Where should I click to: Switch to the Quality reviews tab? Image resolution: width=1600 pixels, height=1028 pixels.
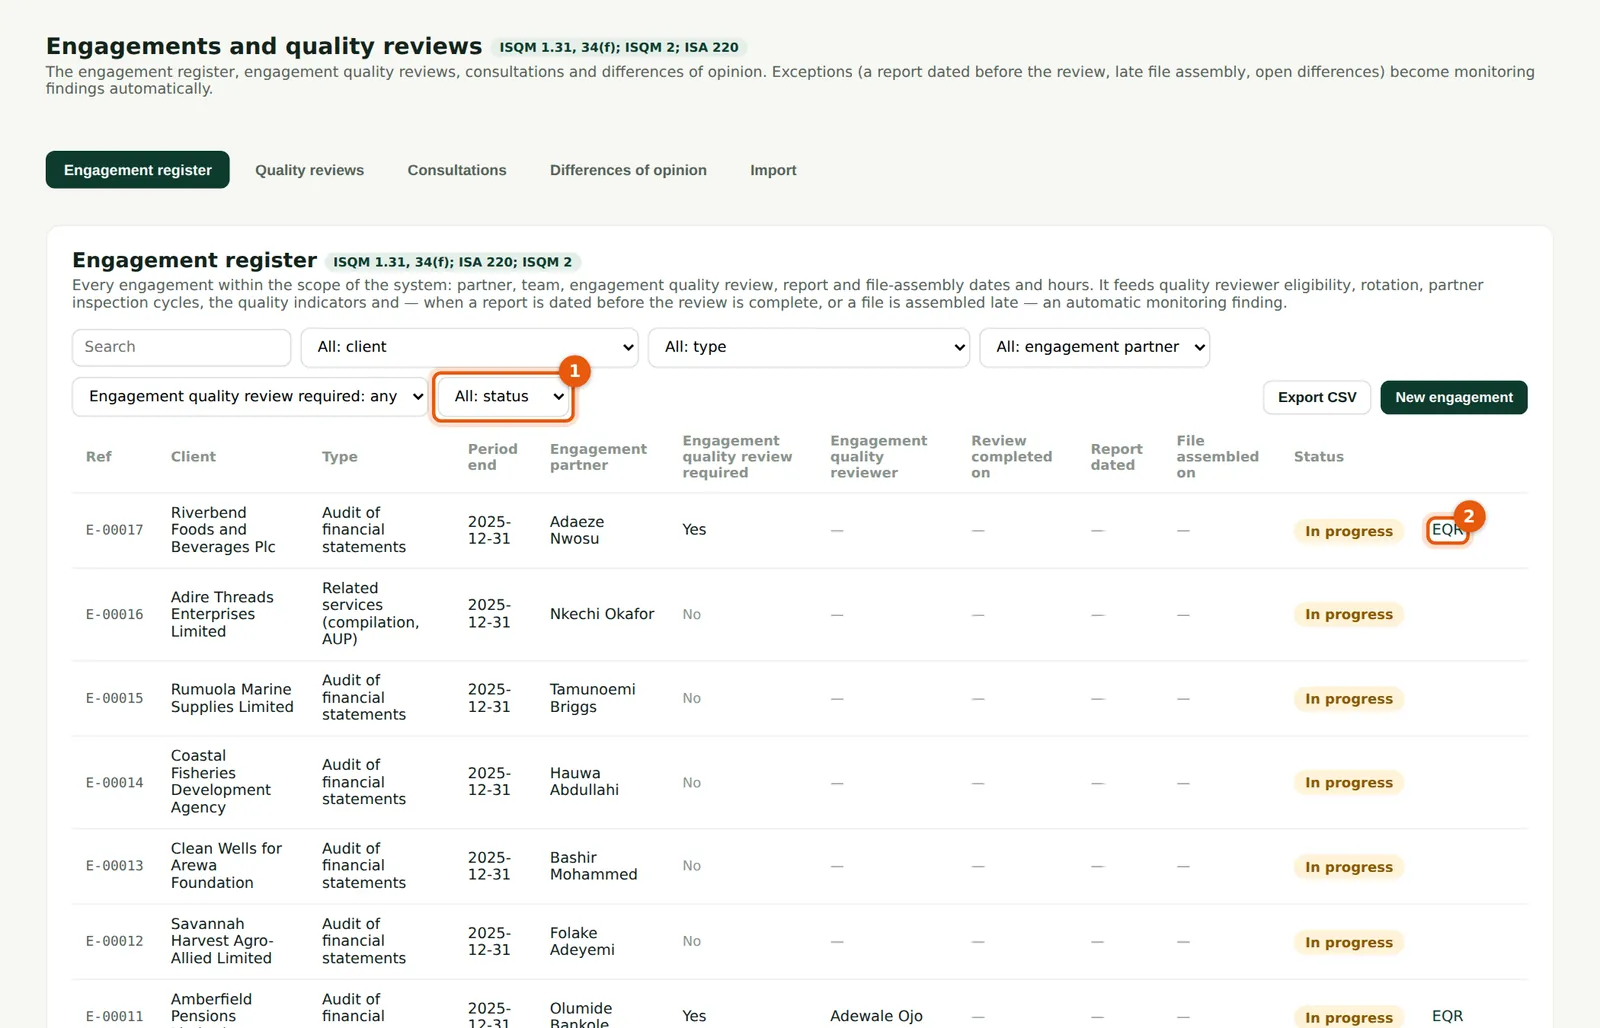pyautogui.click(x=309, y=170)
